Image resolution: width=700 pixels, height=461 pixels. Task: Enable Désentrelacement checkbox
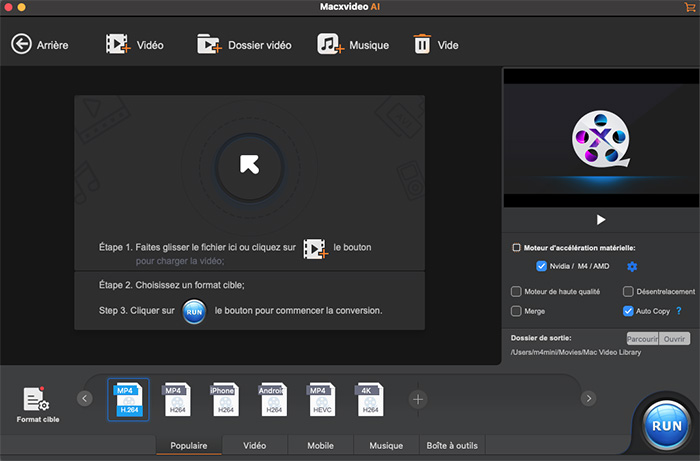pos(628,291)
